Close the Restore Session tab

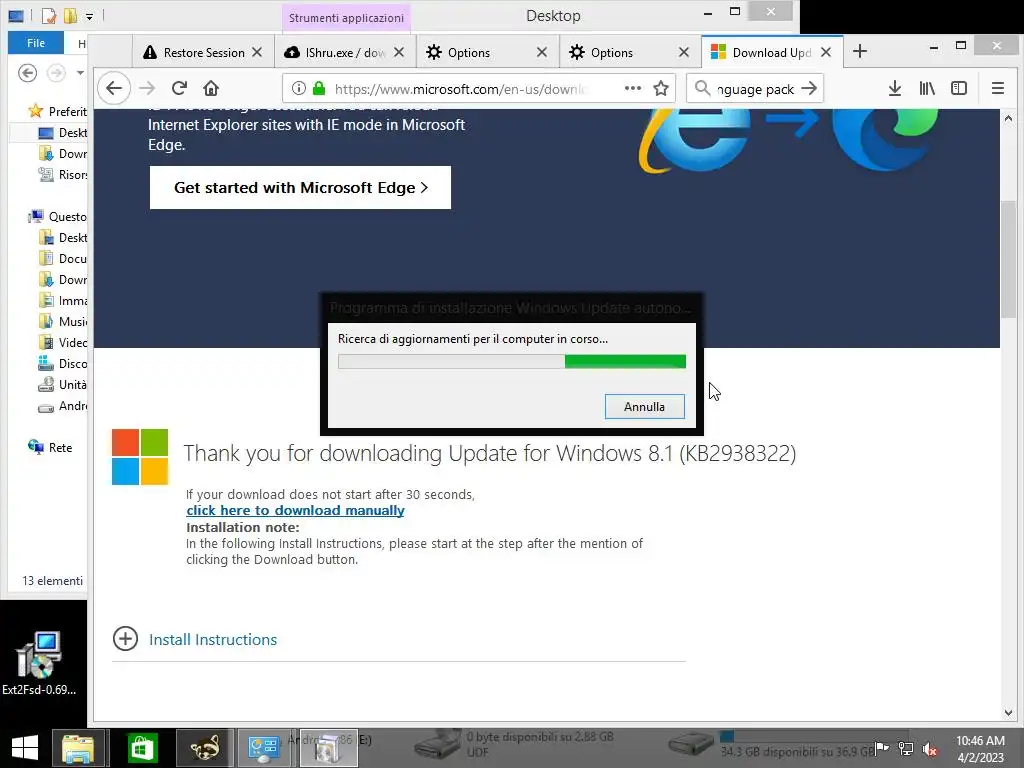tap(257, 52)
